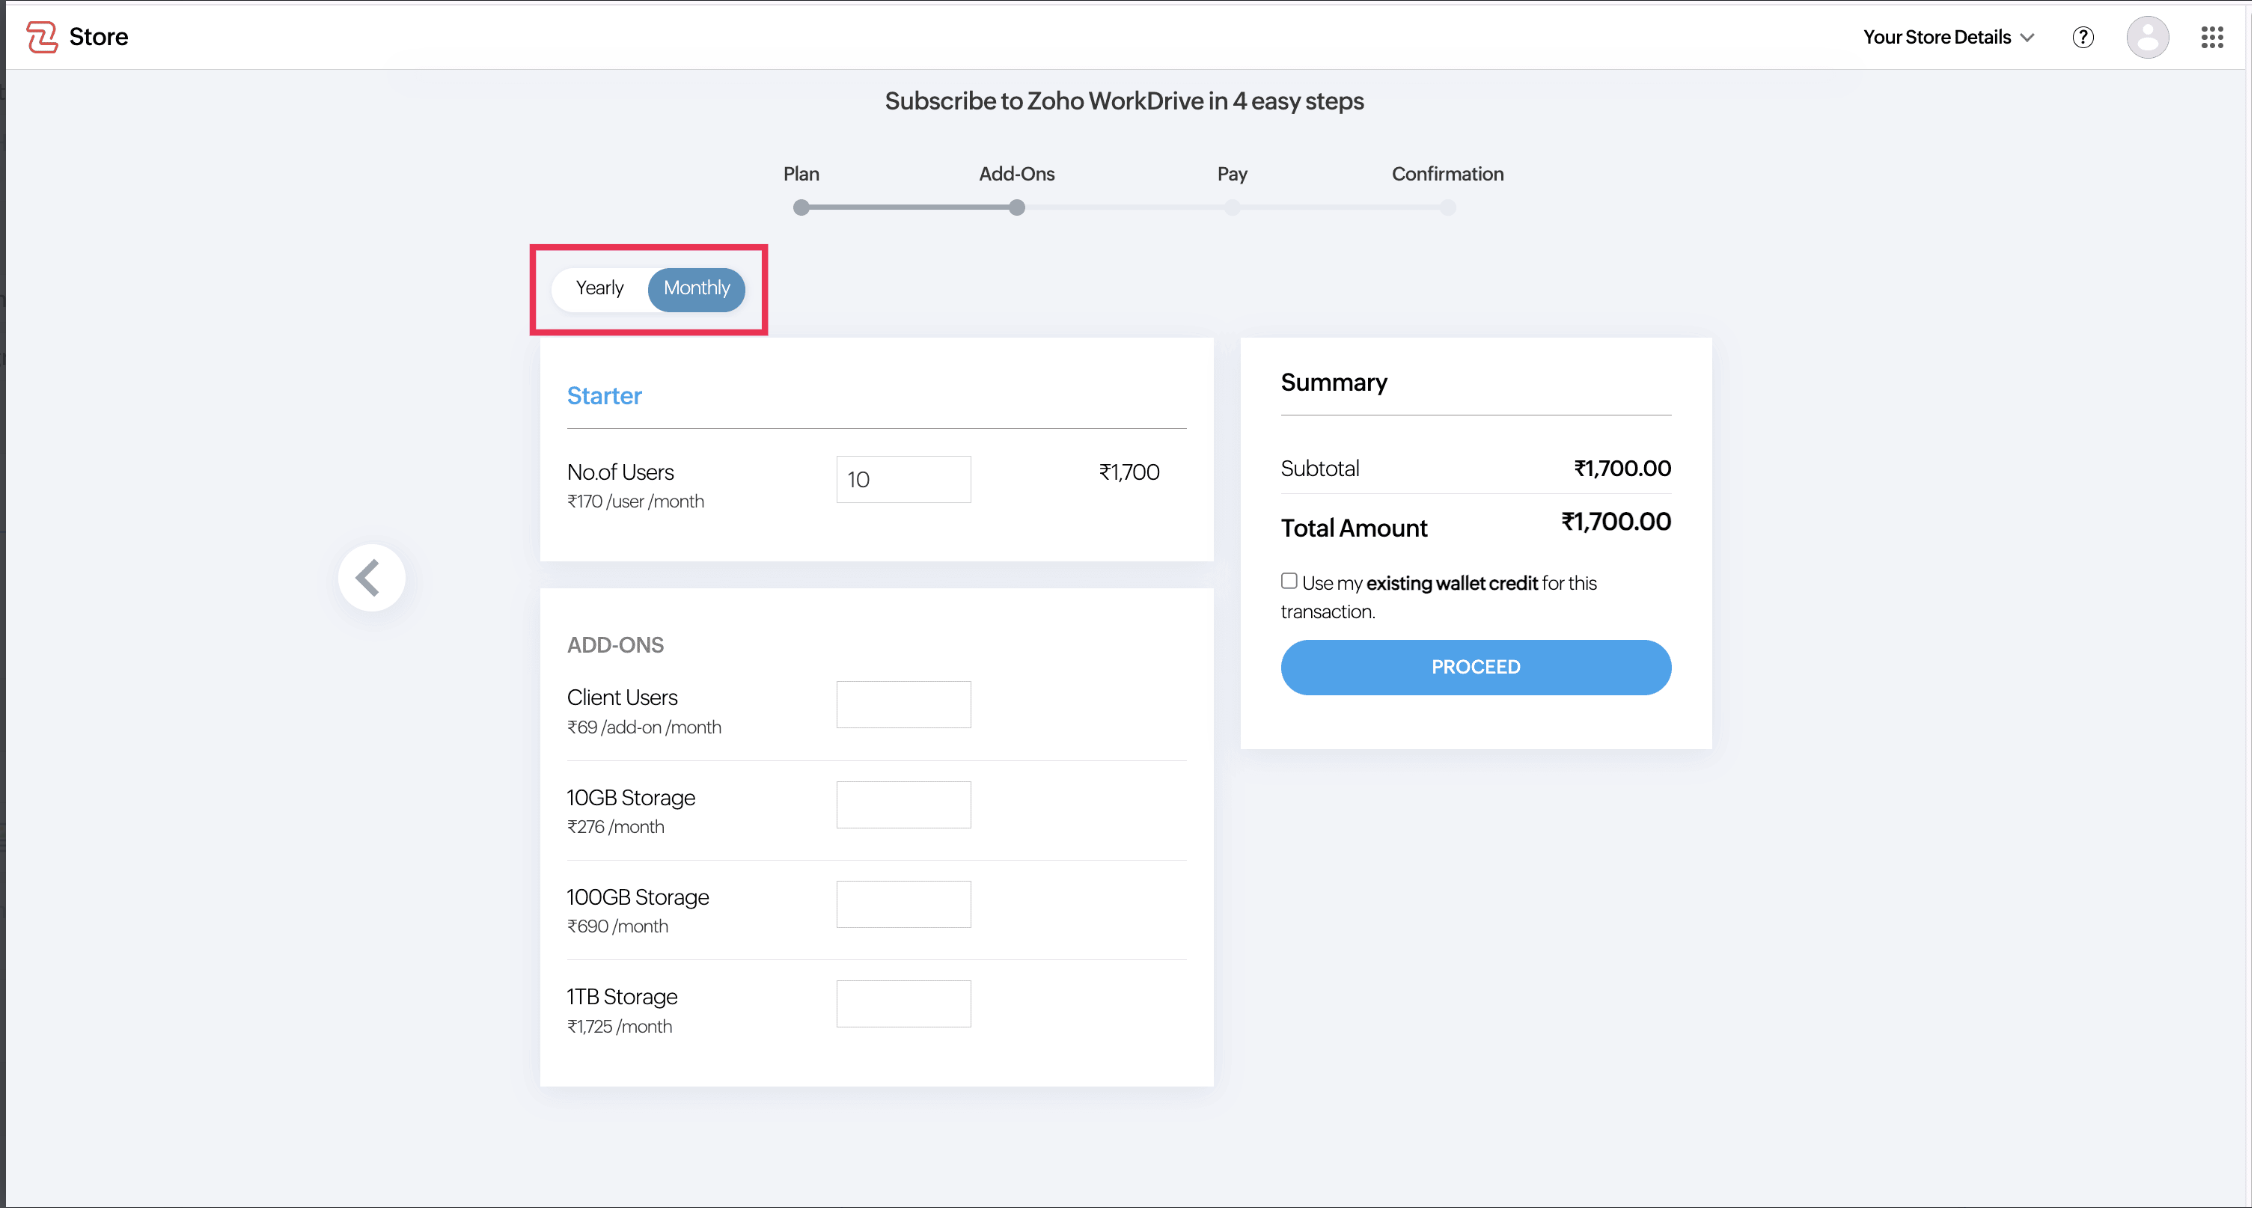This screenshot has height=1208, width=2252.
Task: Enable existing wallet credit checkbox
Action: [1289, 581]
